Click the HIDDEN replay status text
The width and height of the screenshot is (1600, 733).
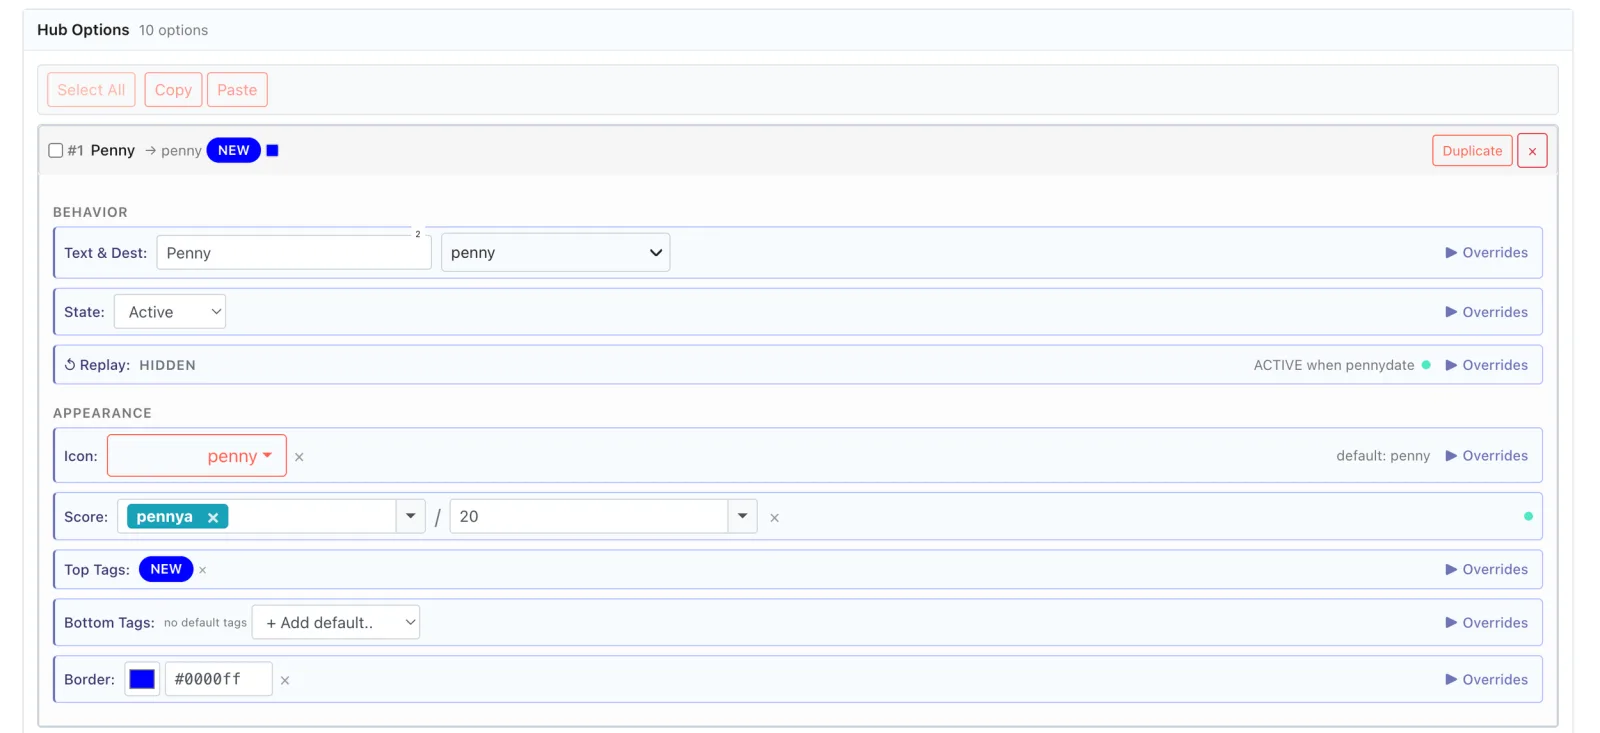(x=167, y=365)
